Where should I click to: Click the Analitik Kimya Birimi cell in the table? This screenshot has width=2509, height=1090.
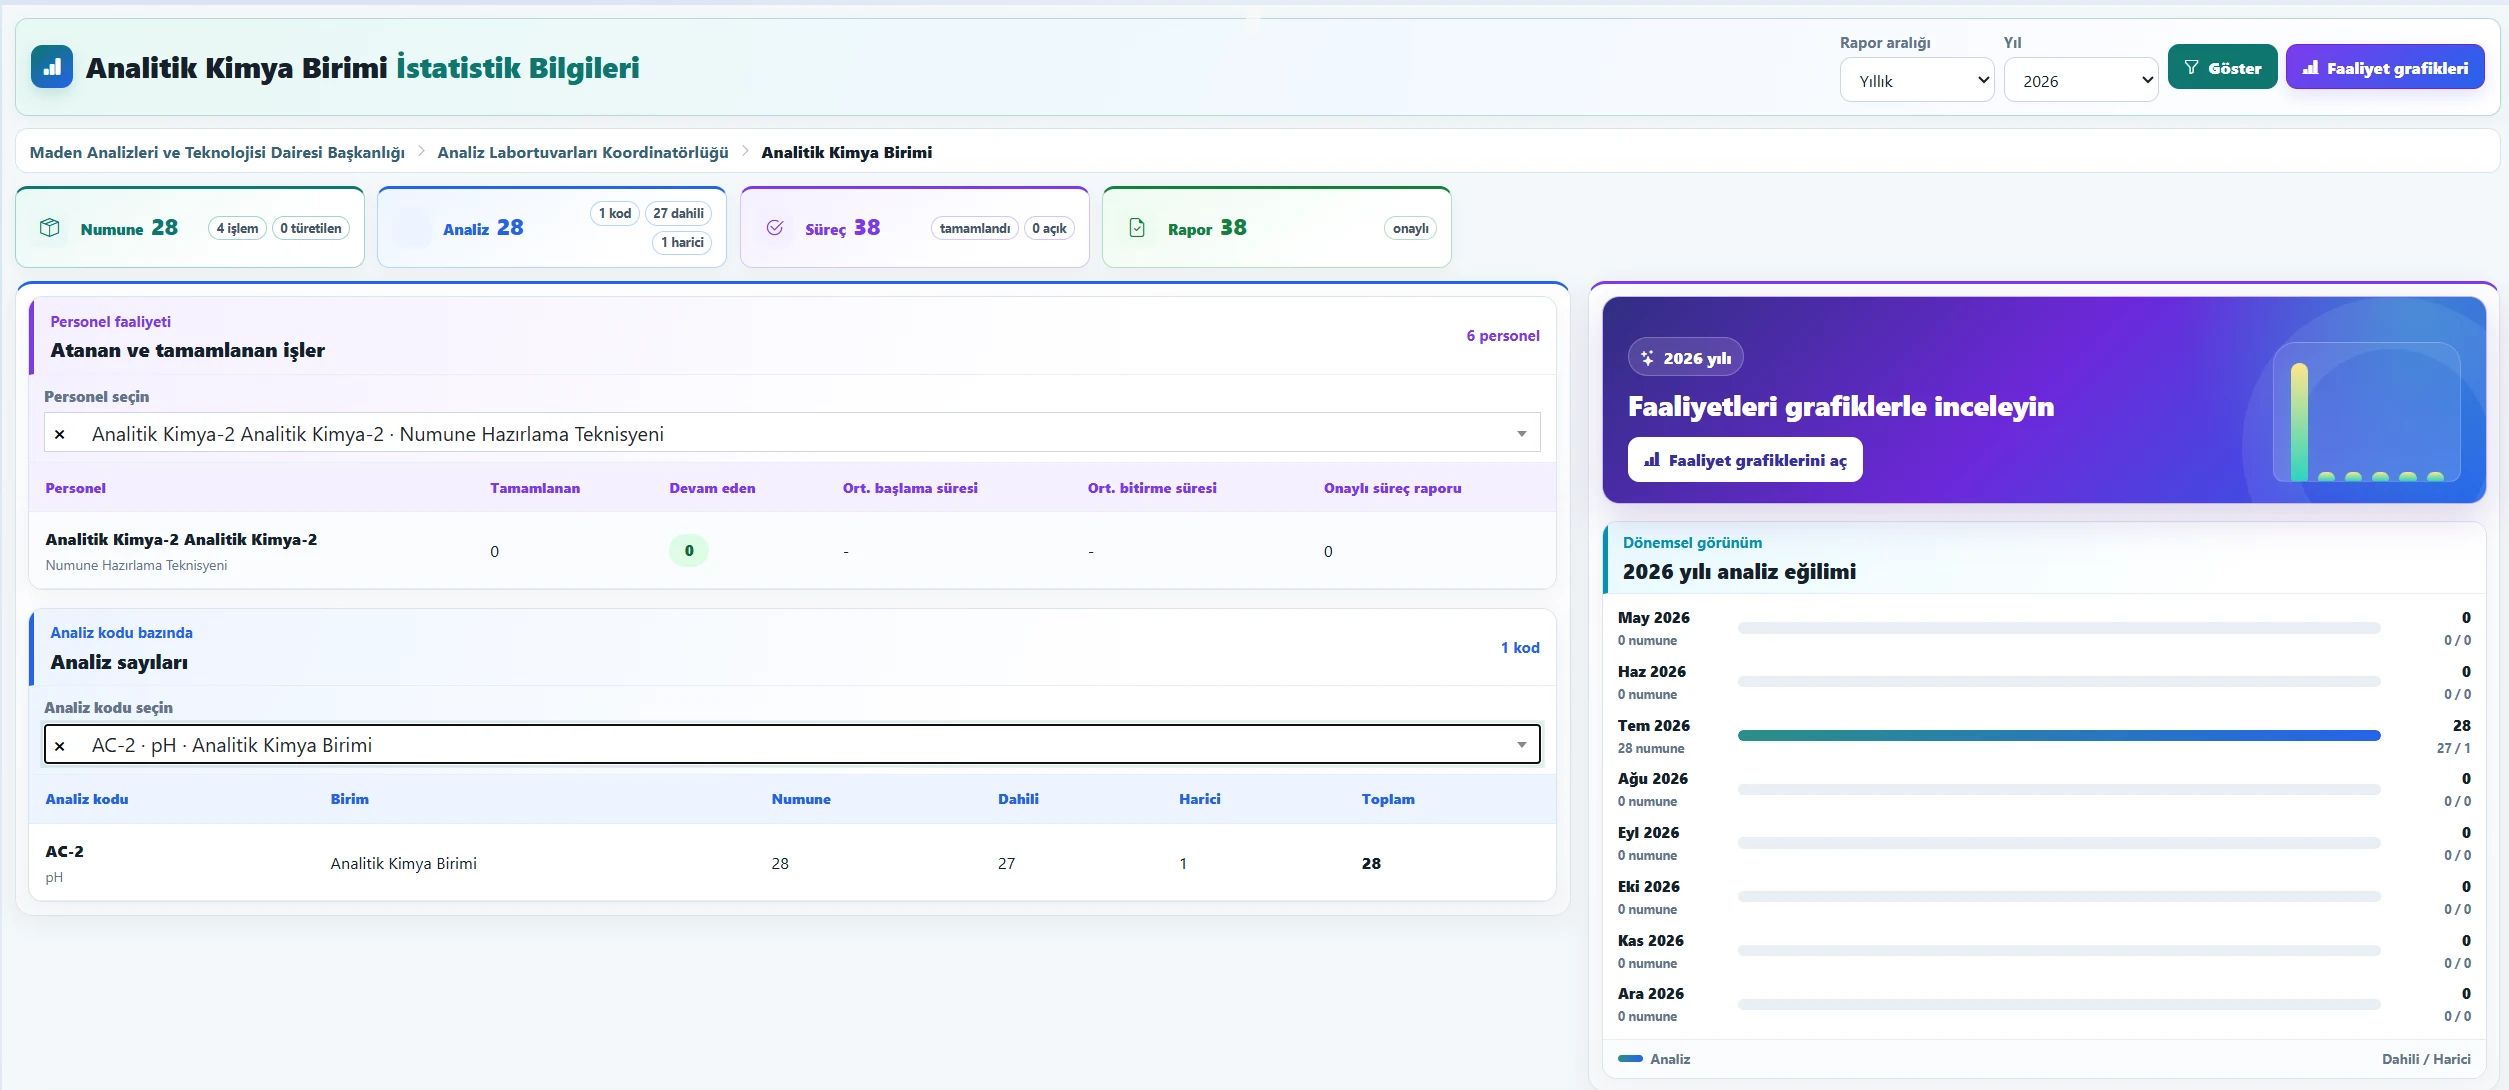(403, 863)
